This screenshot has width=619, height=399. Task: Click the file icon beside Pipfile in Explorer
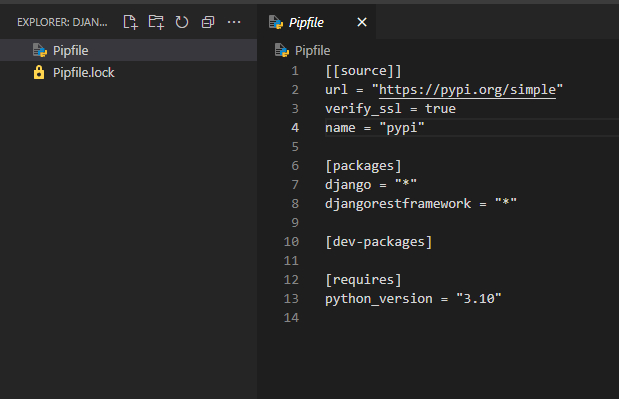pyautogui.click(x=40, y=51)
